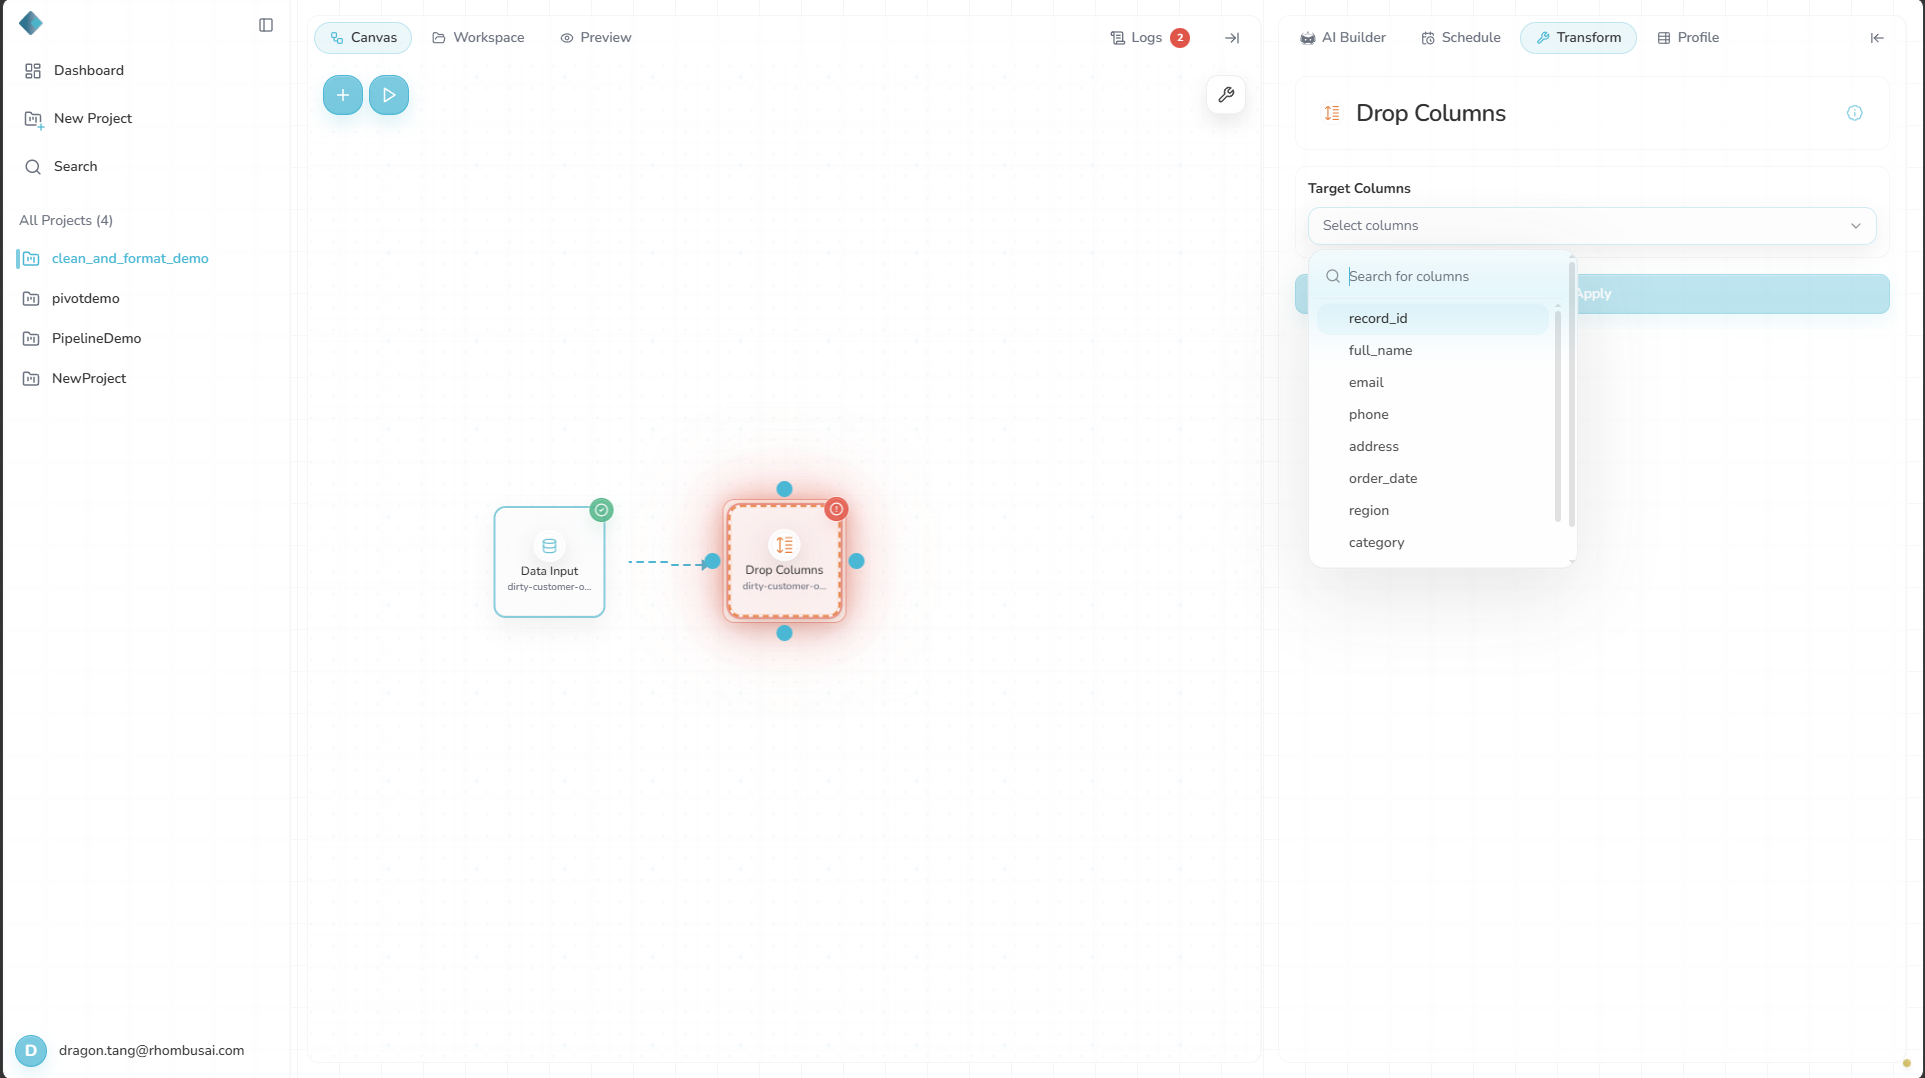Image resolution: width=1925 pixels, height=1078 pixels.
Task: Show info about Drop Columns
Action: pos(1854,113)
